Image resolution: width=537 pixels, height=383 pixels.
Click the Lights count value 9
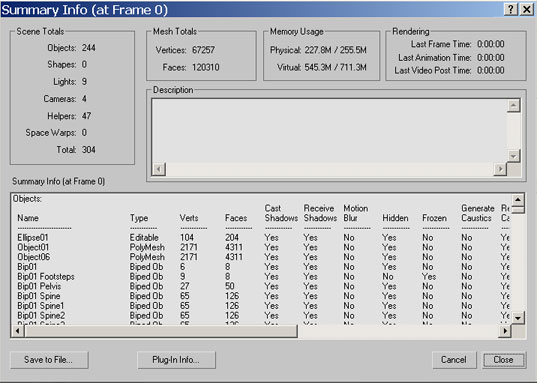(84, 82)
